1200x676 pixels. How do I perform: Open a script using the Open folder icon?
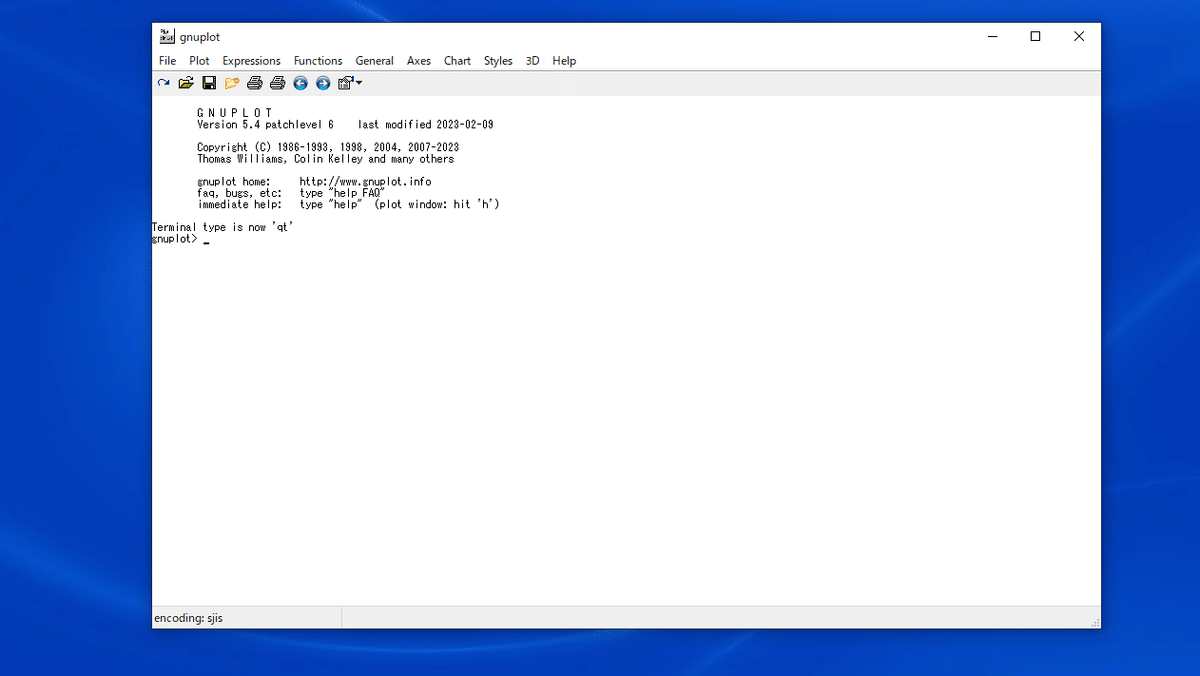pos(186,83)
